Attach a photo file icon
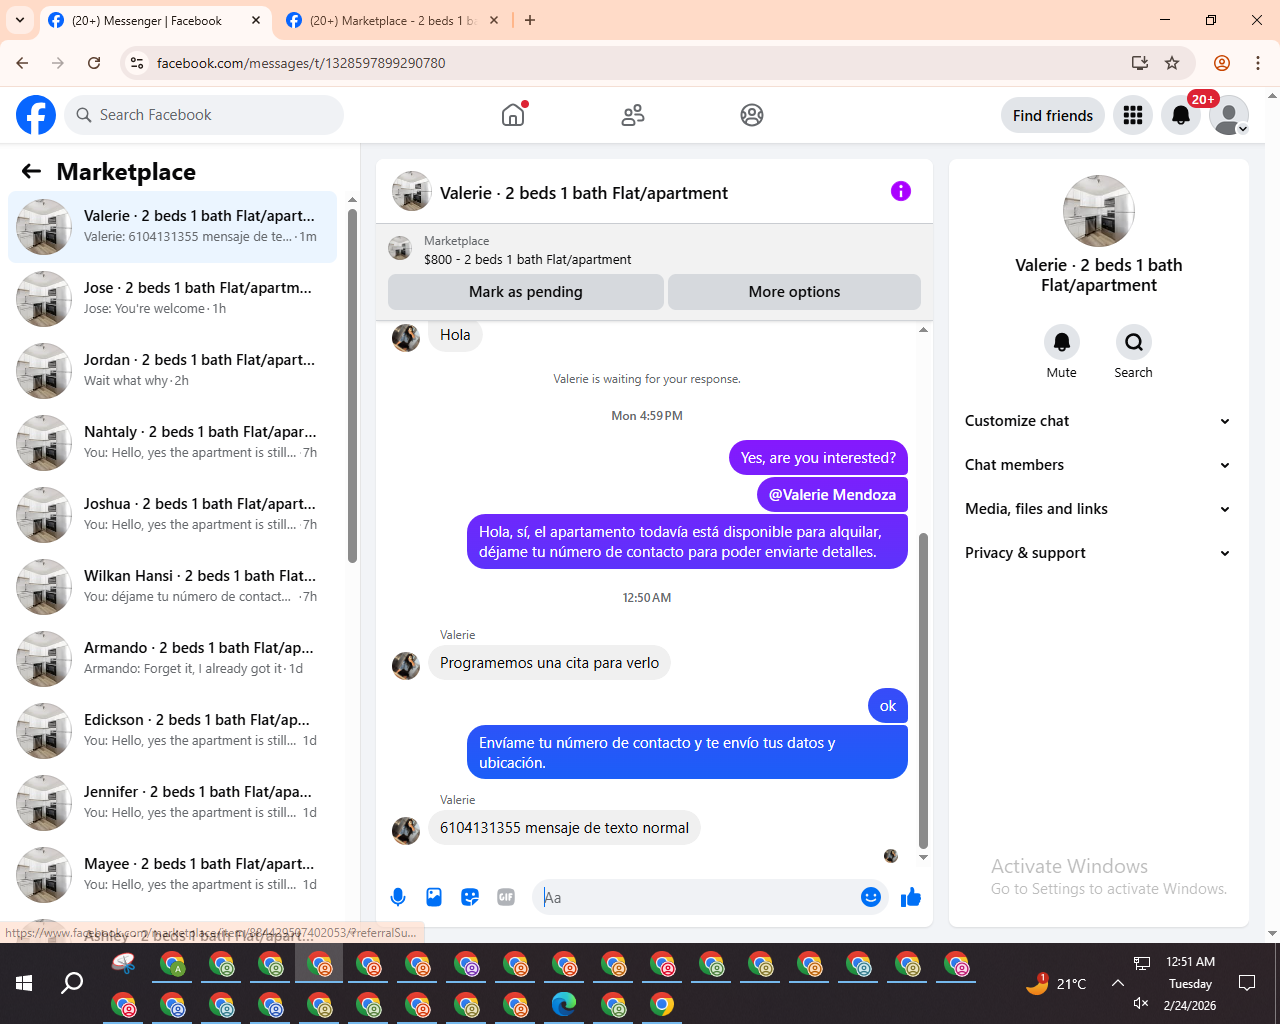Viewport: 1280px width, 1024px height. point(434,897)
